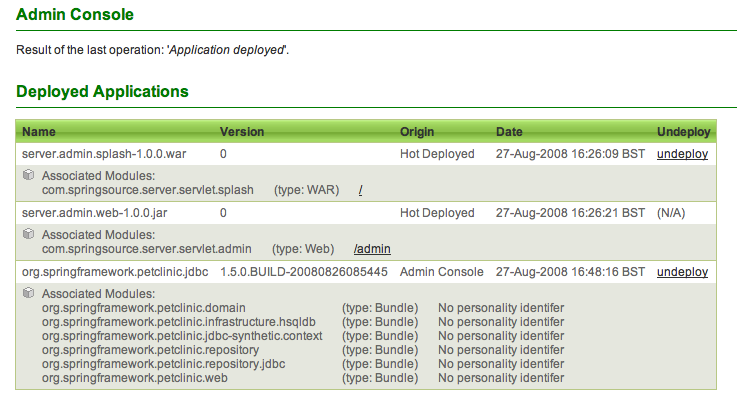
Task: Click the Date column header
Action: (x=509, y=132)
